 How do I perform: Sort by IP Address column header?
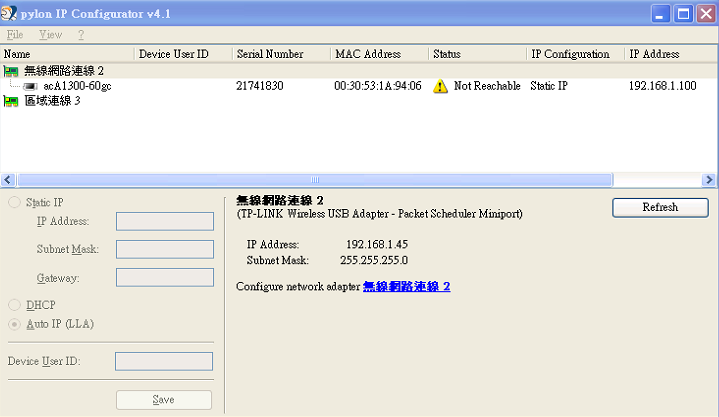(672, 54)
